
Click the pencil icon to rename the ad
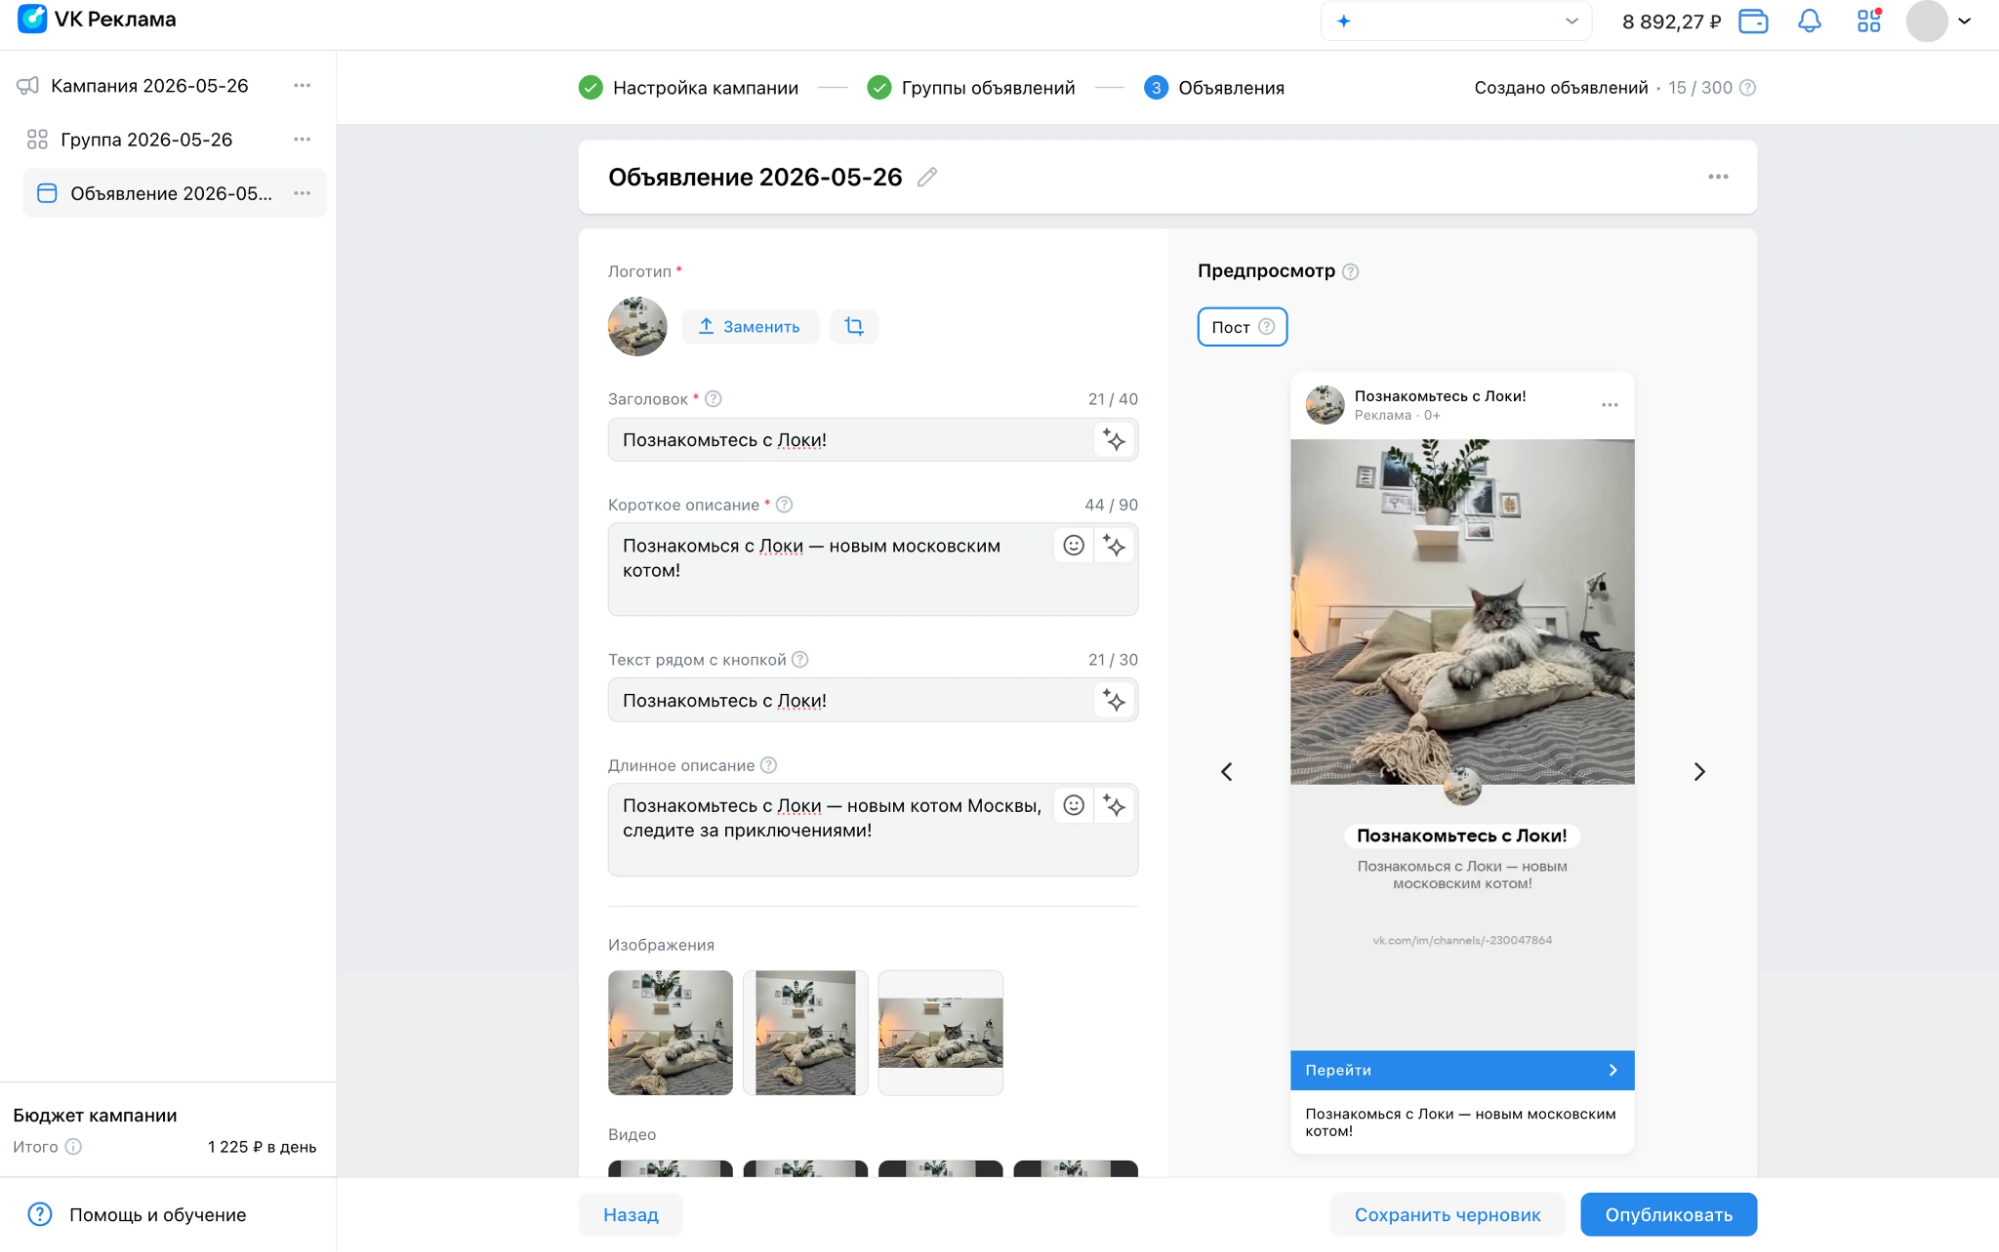927,177
